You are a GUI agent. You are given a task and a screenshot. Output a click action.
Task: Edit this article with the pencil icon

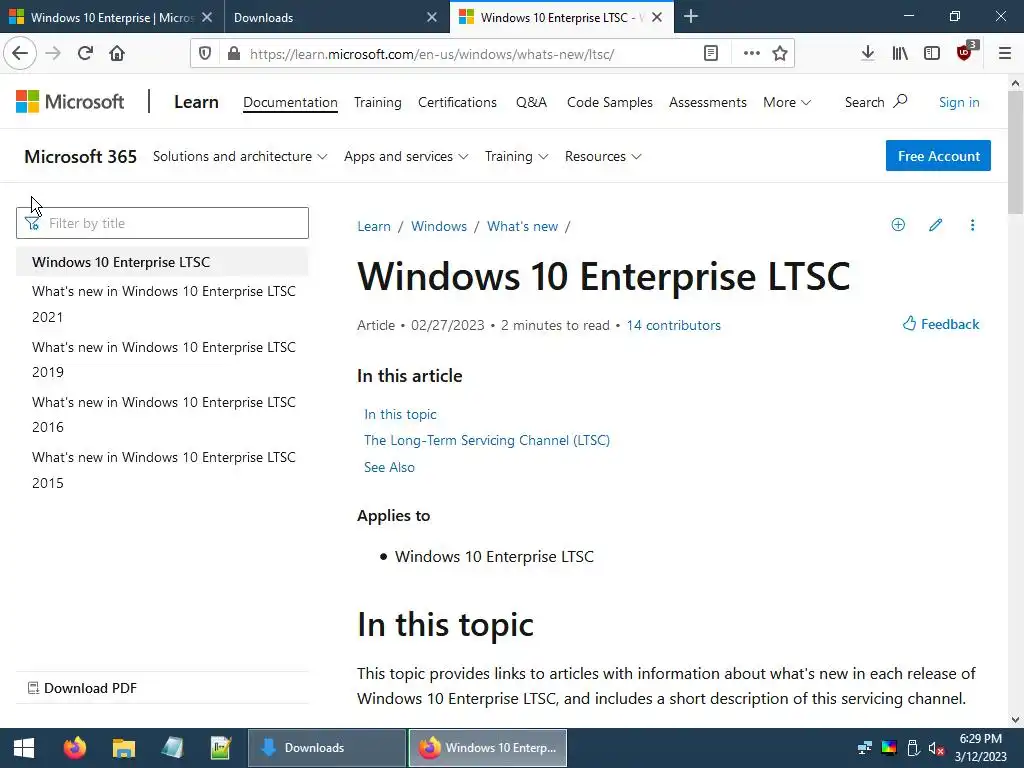point(936,225)
